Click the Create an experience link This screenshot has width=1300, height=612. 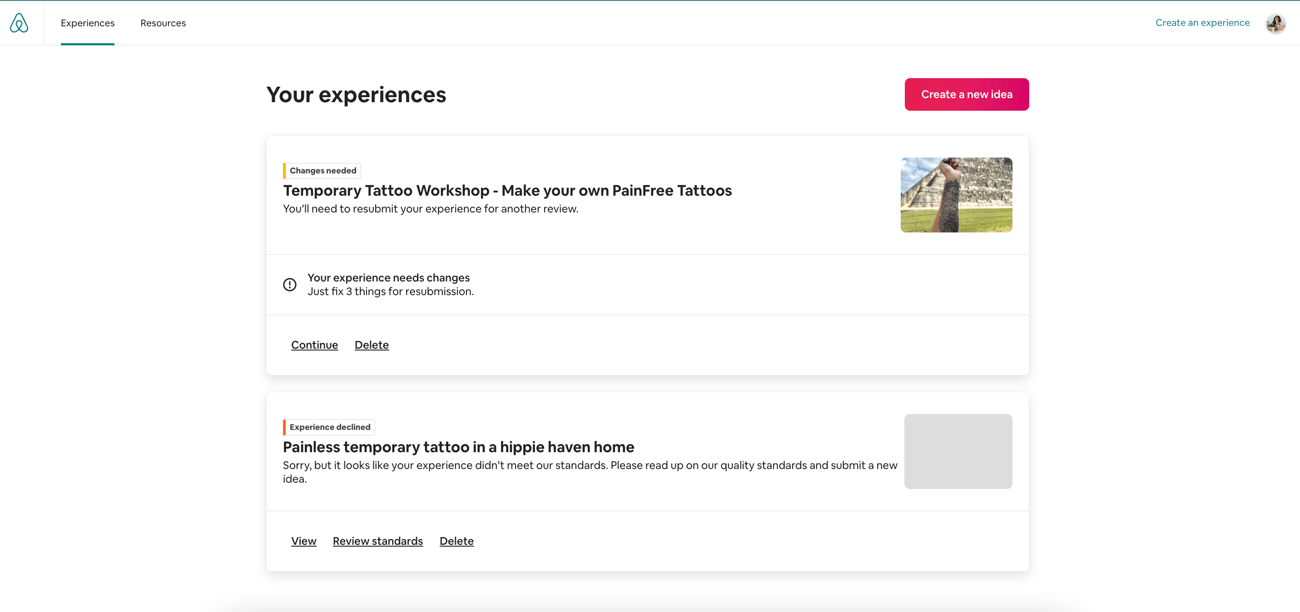(x=1202, y=23)
